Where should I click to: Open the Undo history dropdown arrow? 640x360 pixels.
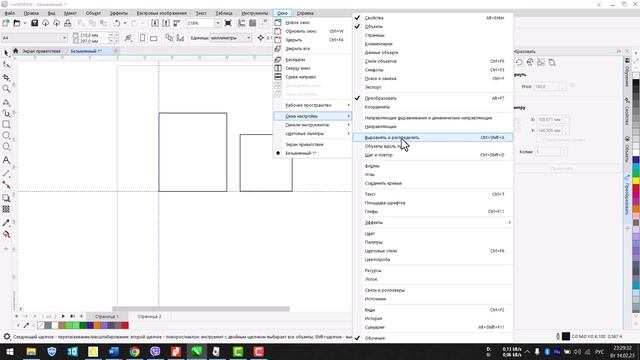pos(125,23)
